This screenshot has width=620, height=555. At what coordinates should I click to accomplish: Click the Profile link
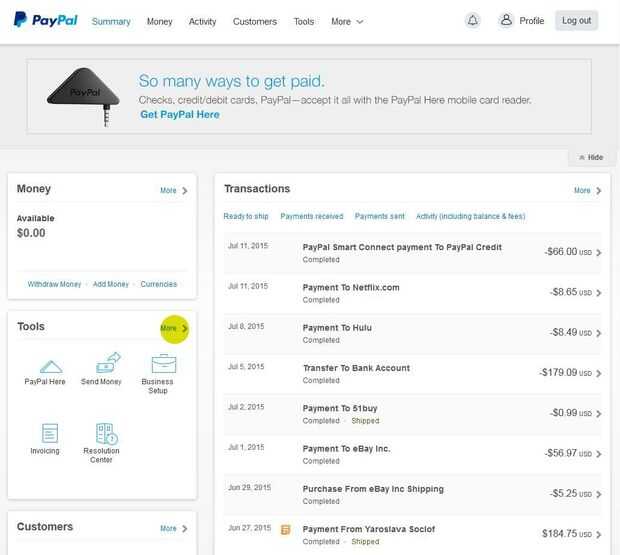pyautogui.click(x=531, y=21)
